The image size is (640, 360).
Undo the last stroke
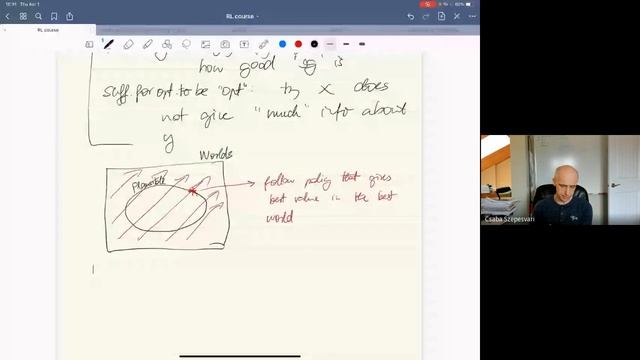411,16
